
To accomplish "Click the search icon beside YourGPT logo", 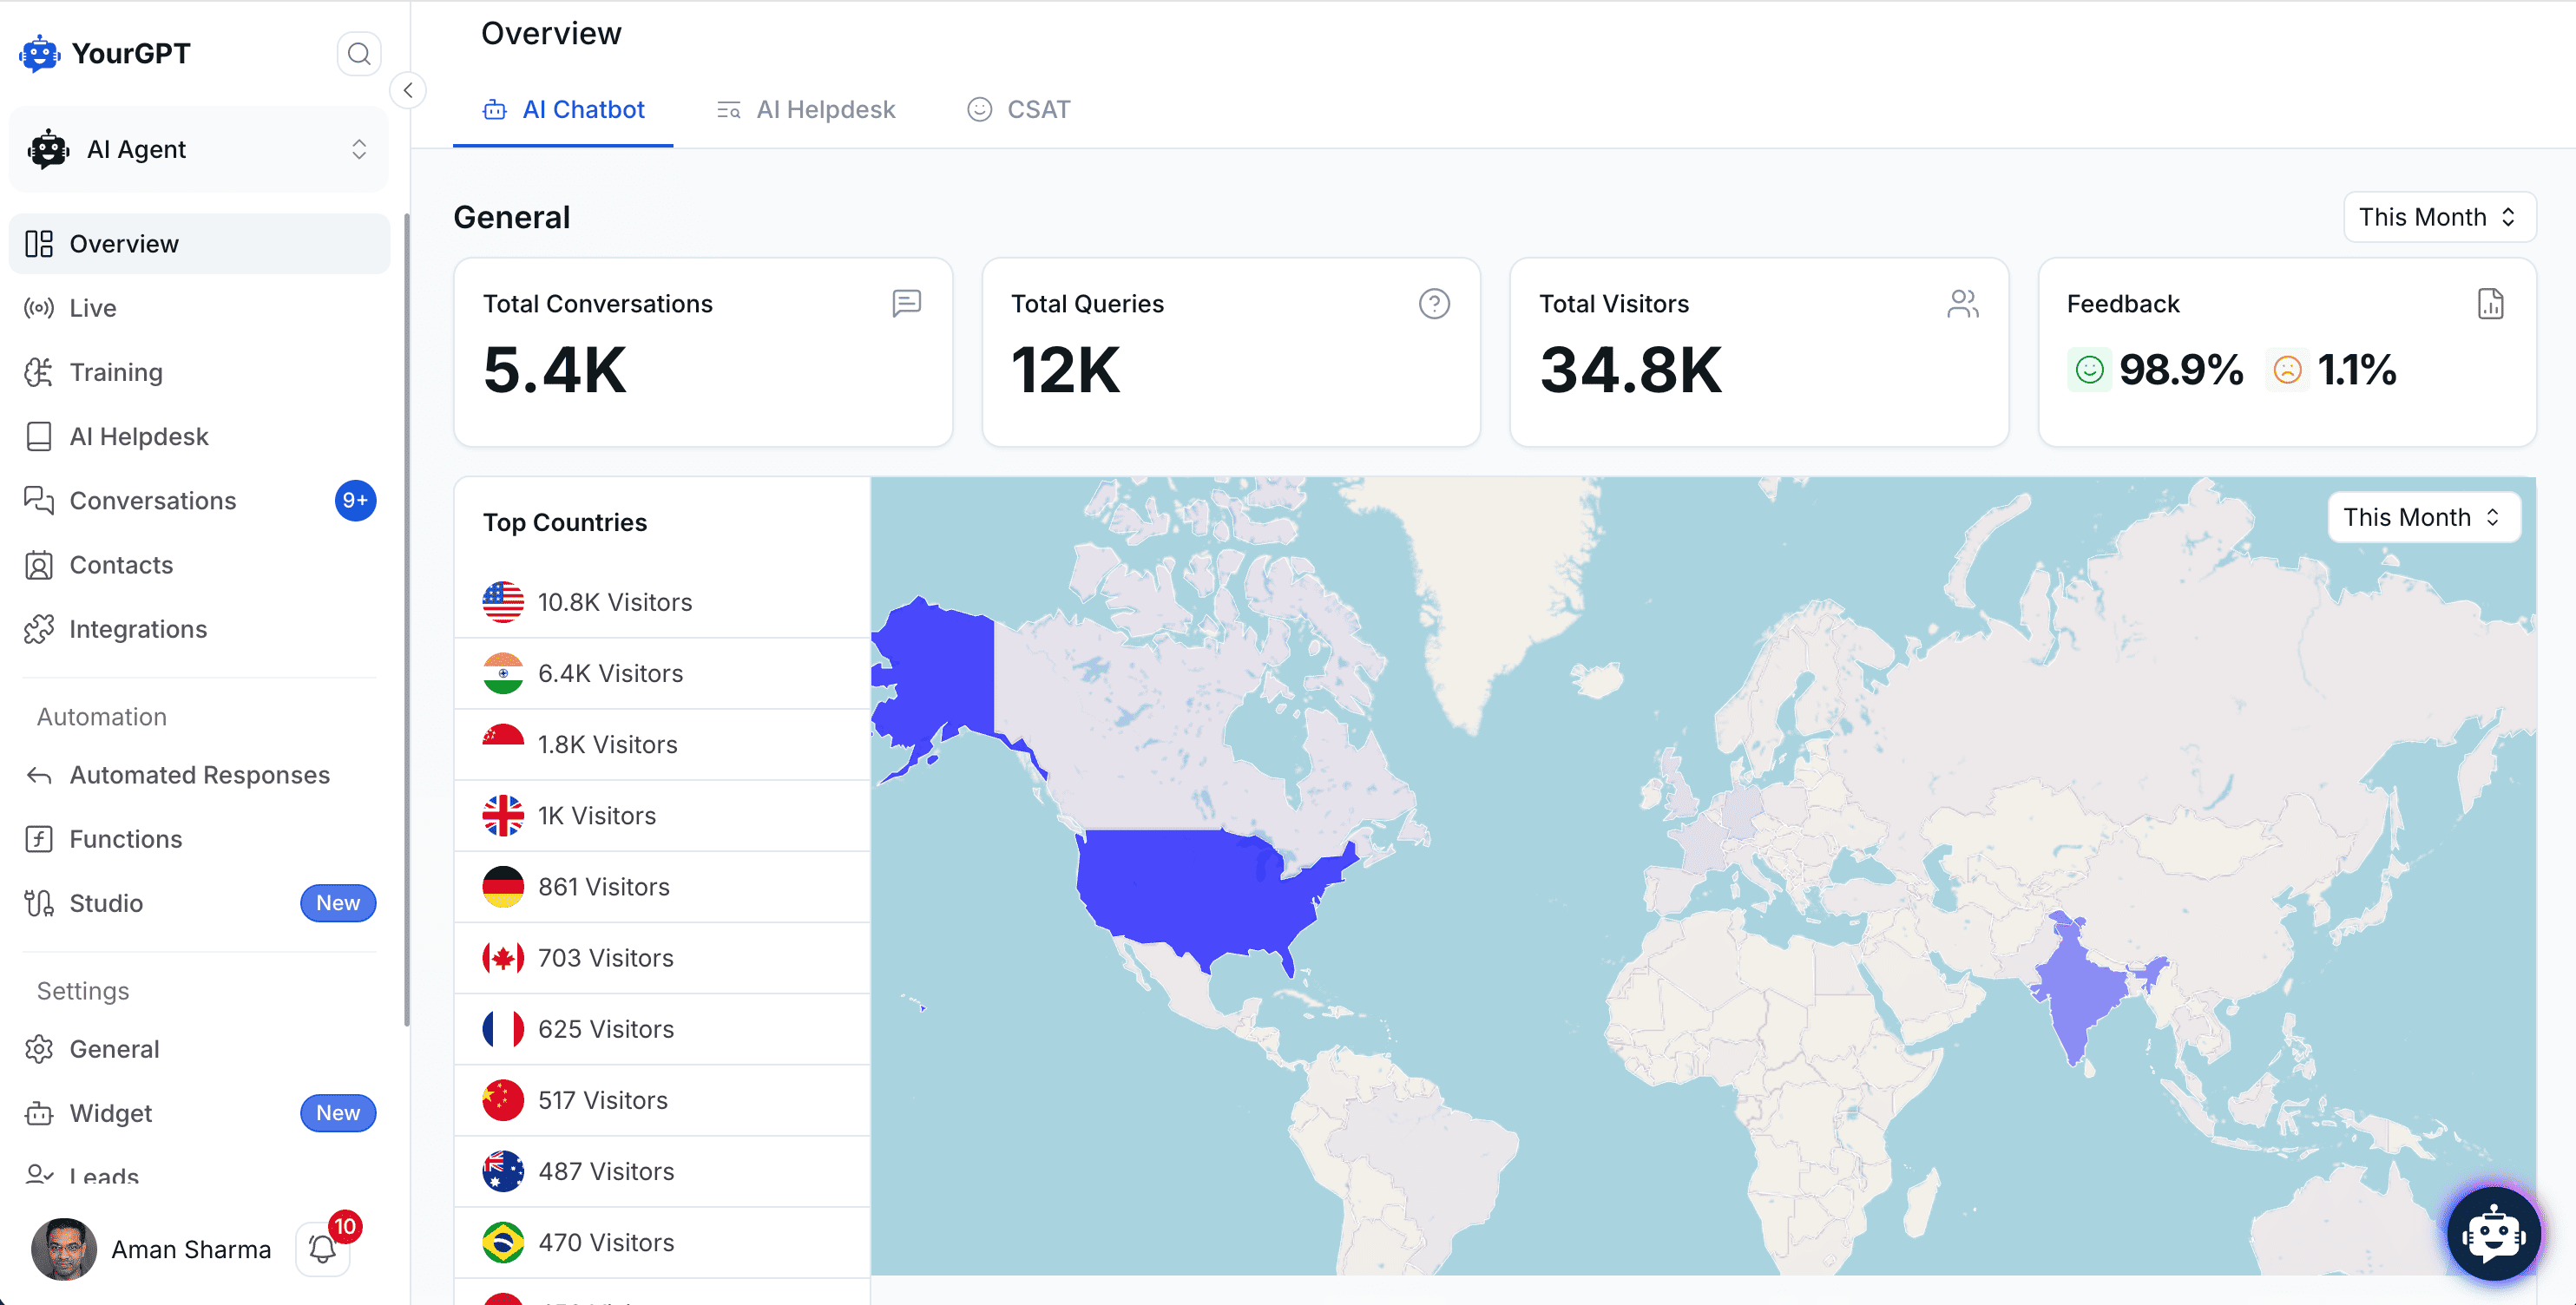I will coord(359,54).
